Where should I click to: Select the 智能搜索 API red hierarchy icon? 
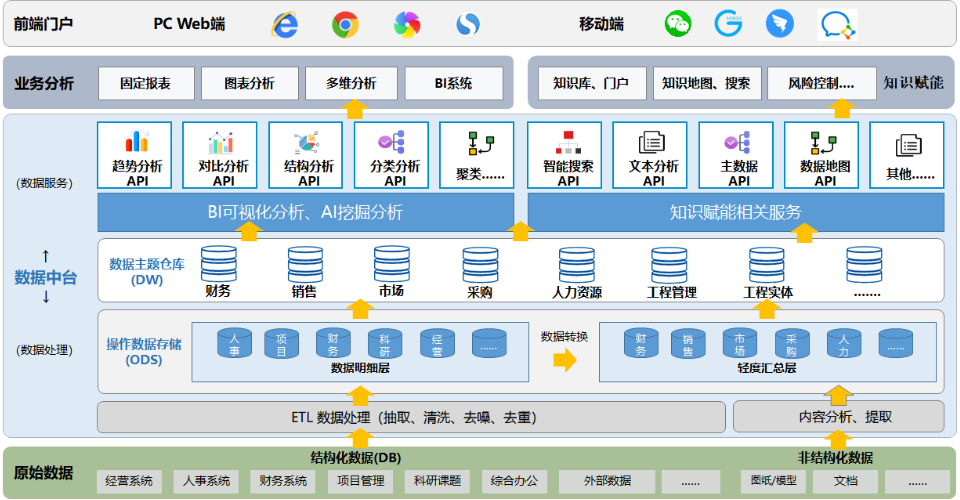coord(568,142)
